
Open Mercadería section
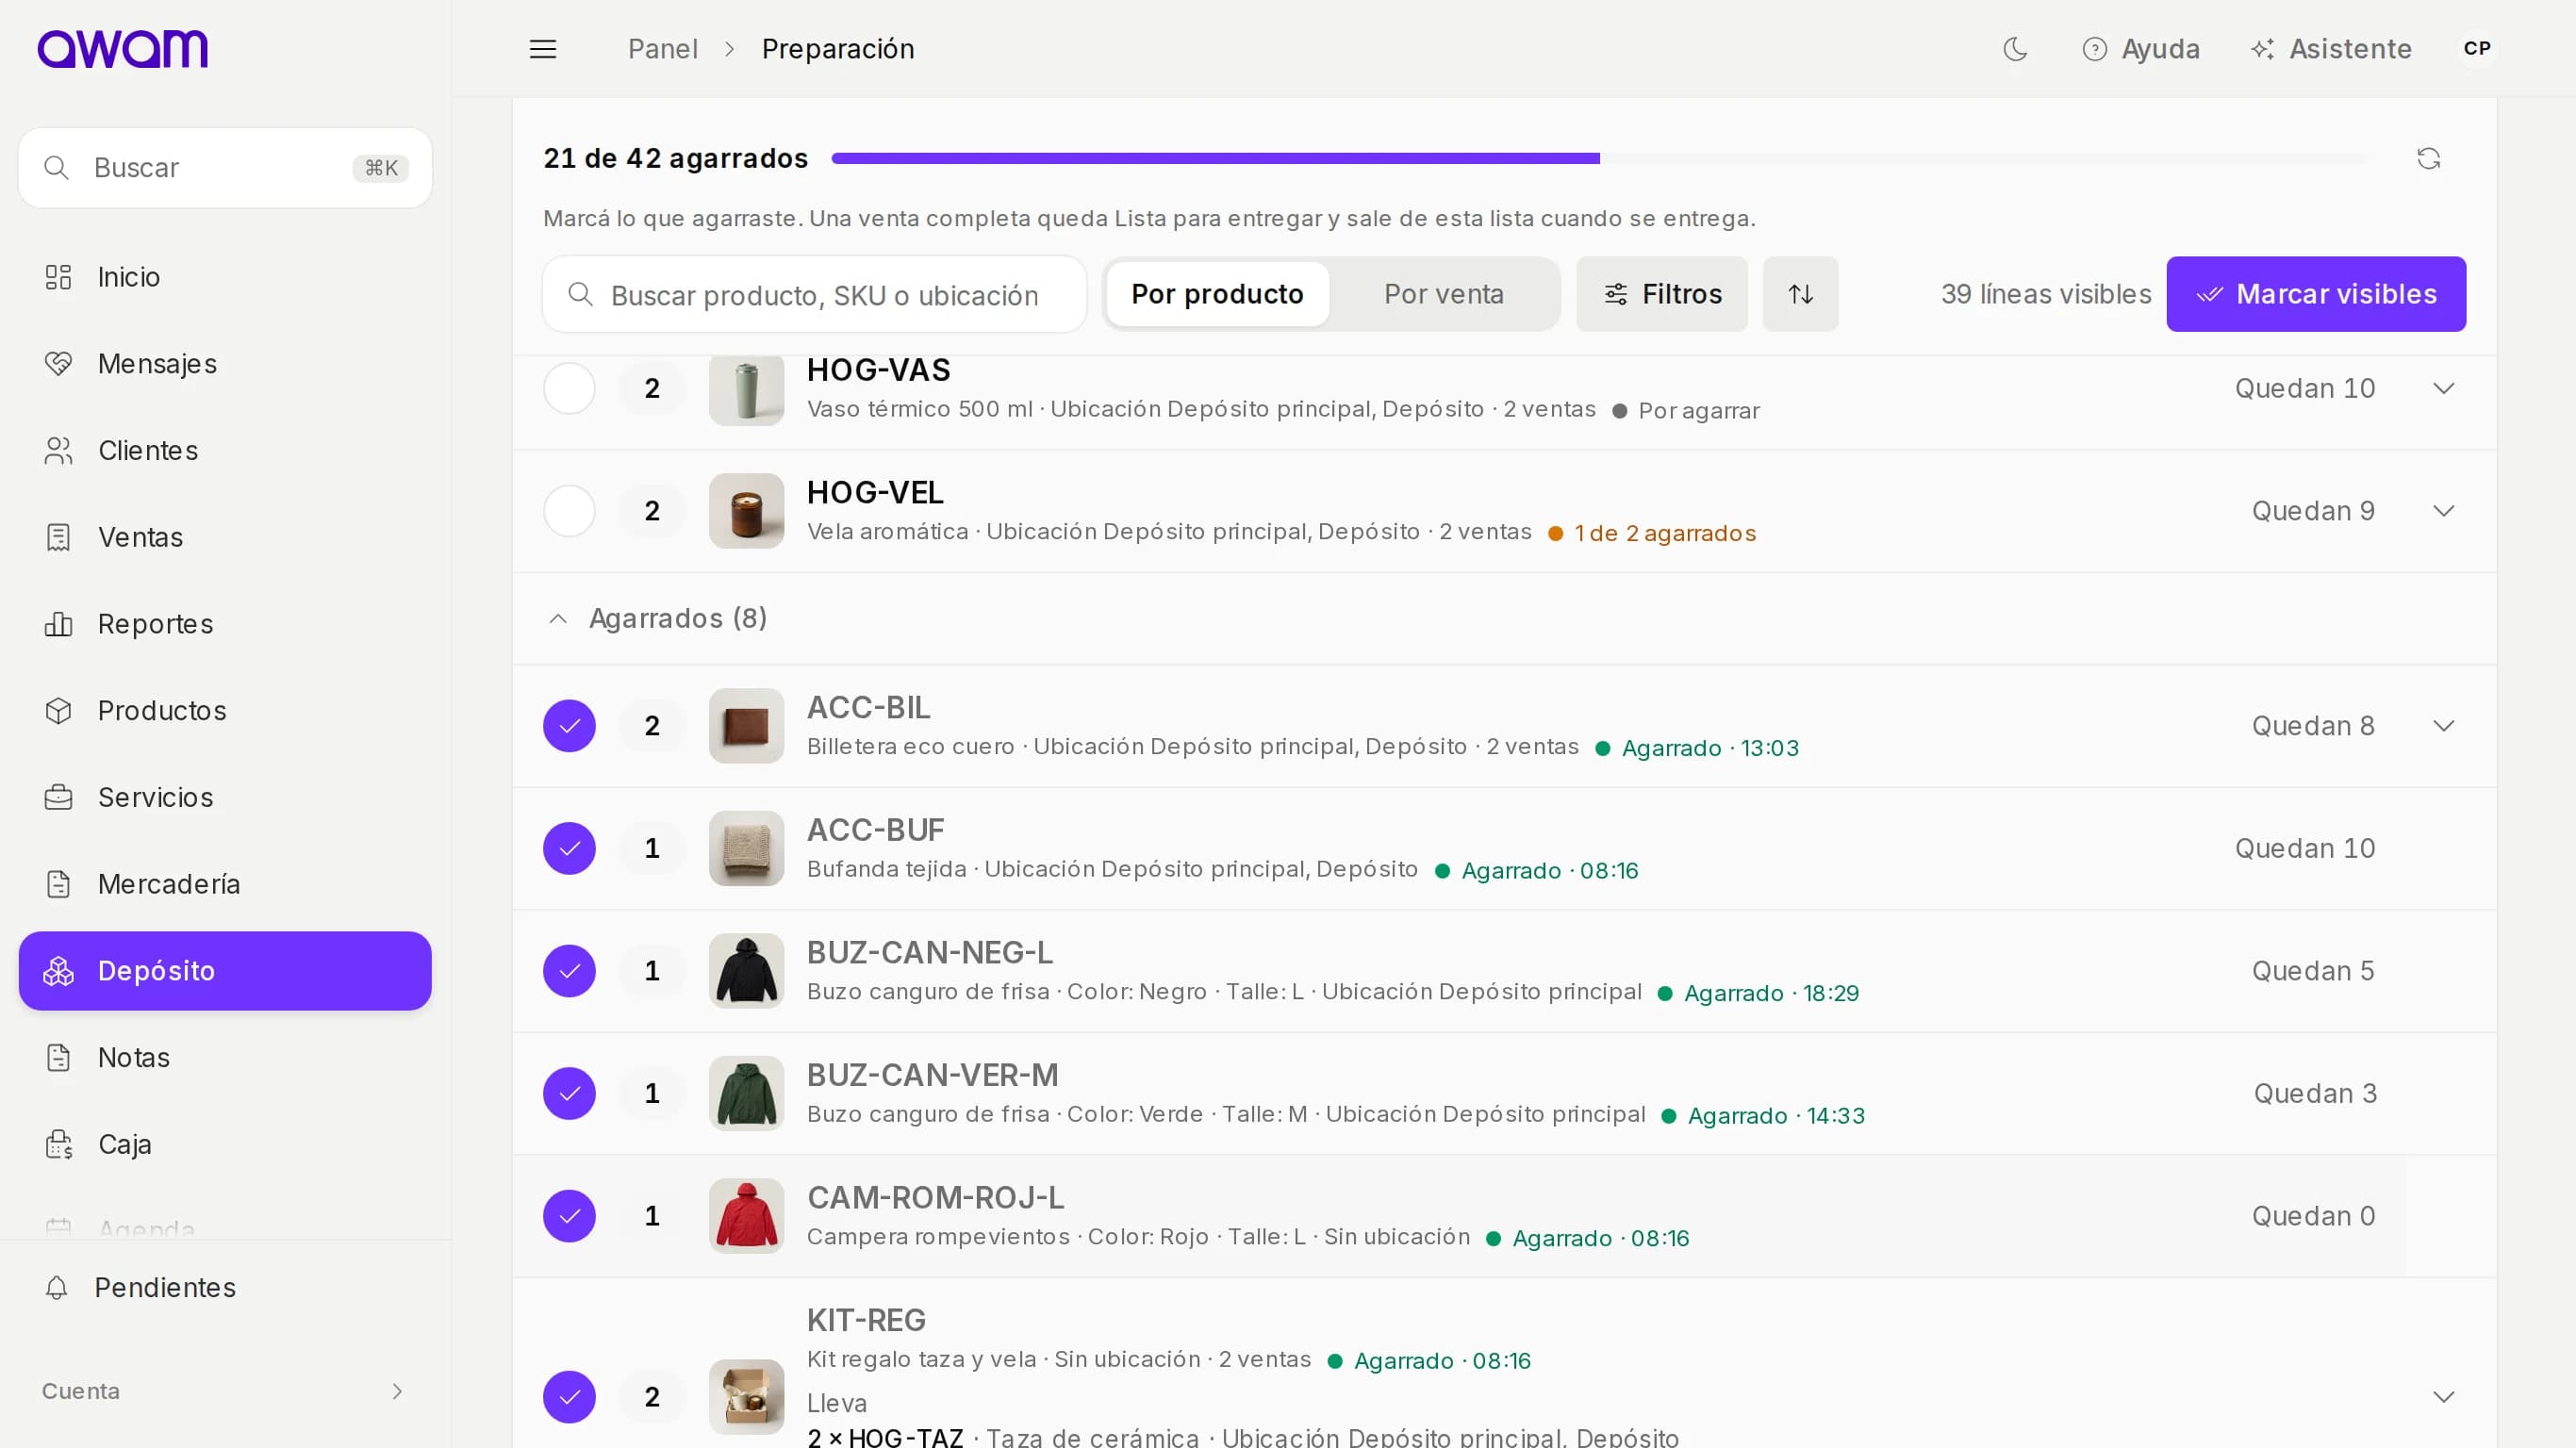click(x=225, y=884)
